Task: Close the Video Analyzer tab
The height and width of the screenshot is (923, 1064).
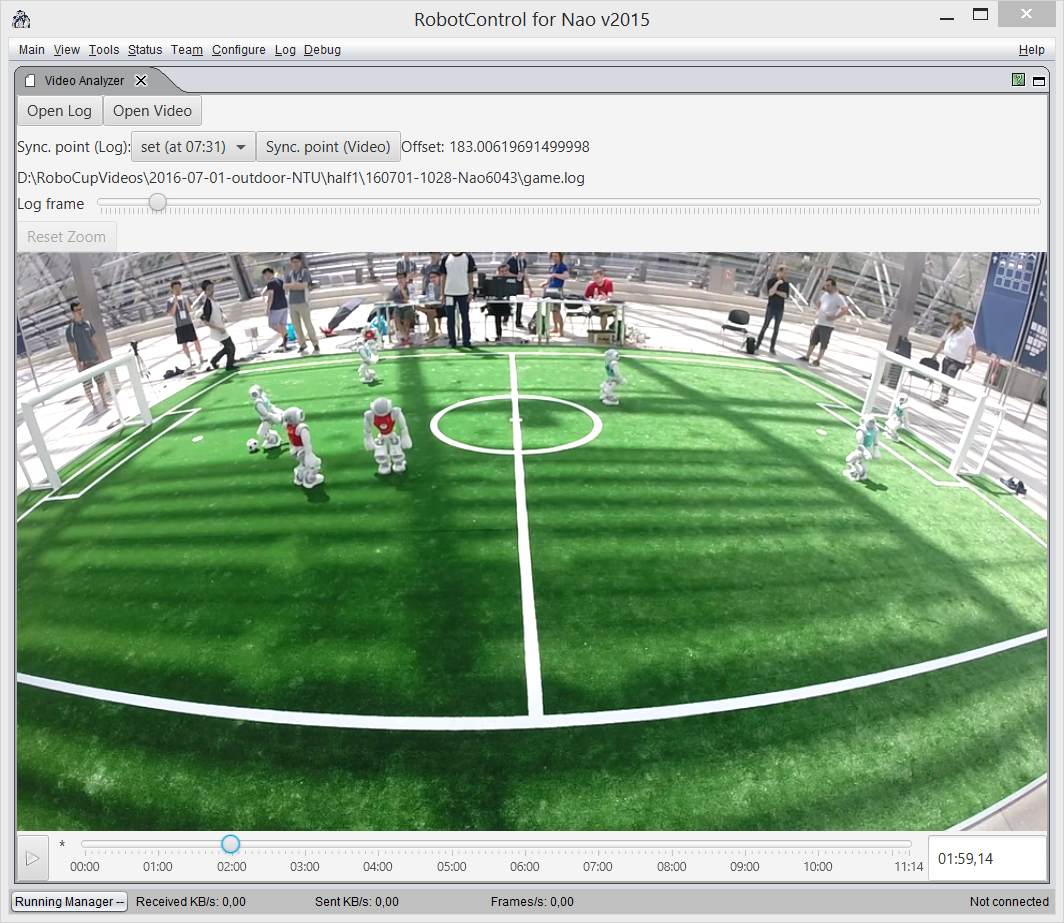Action: click(141, 81)
